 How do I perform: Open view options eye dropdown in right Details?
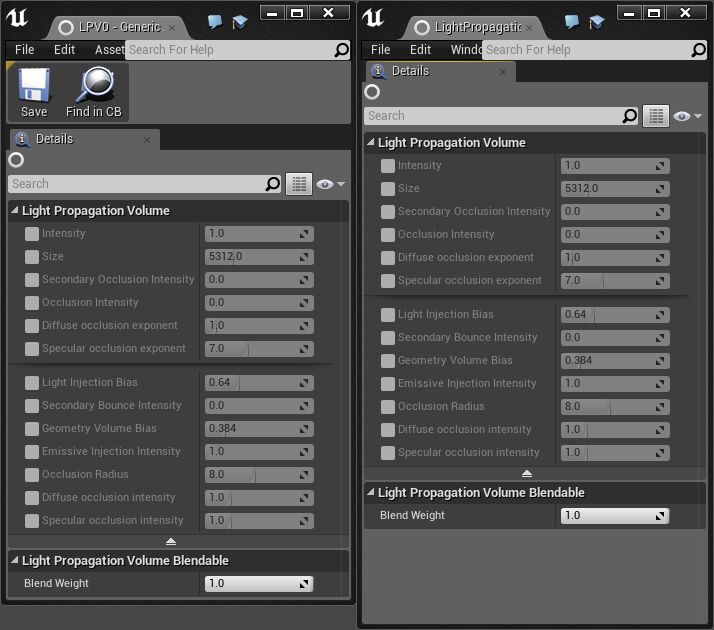click(x=688, y=117)
